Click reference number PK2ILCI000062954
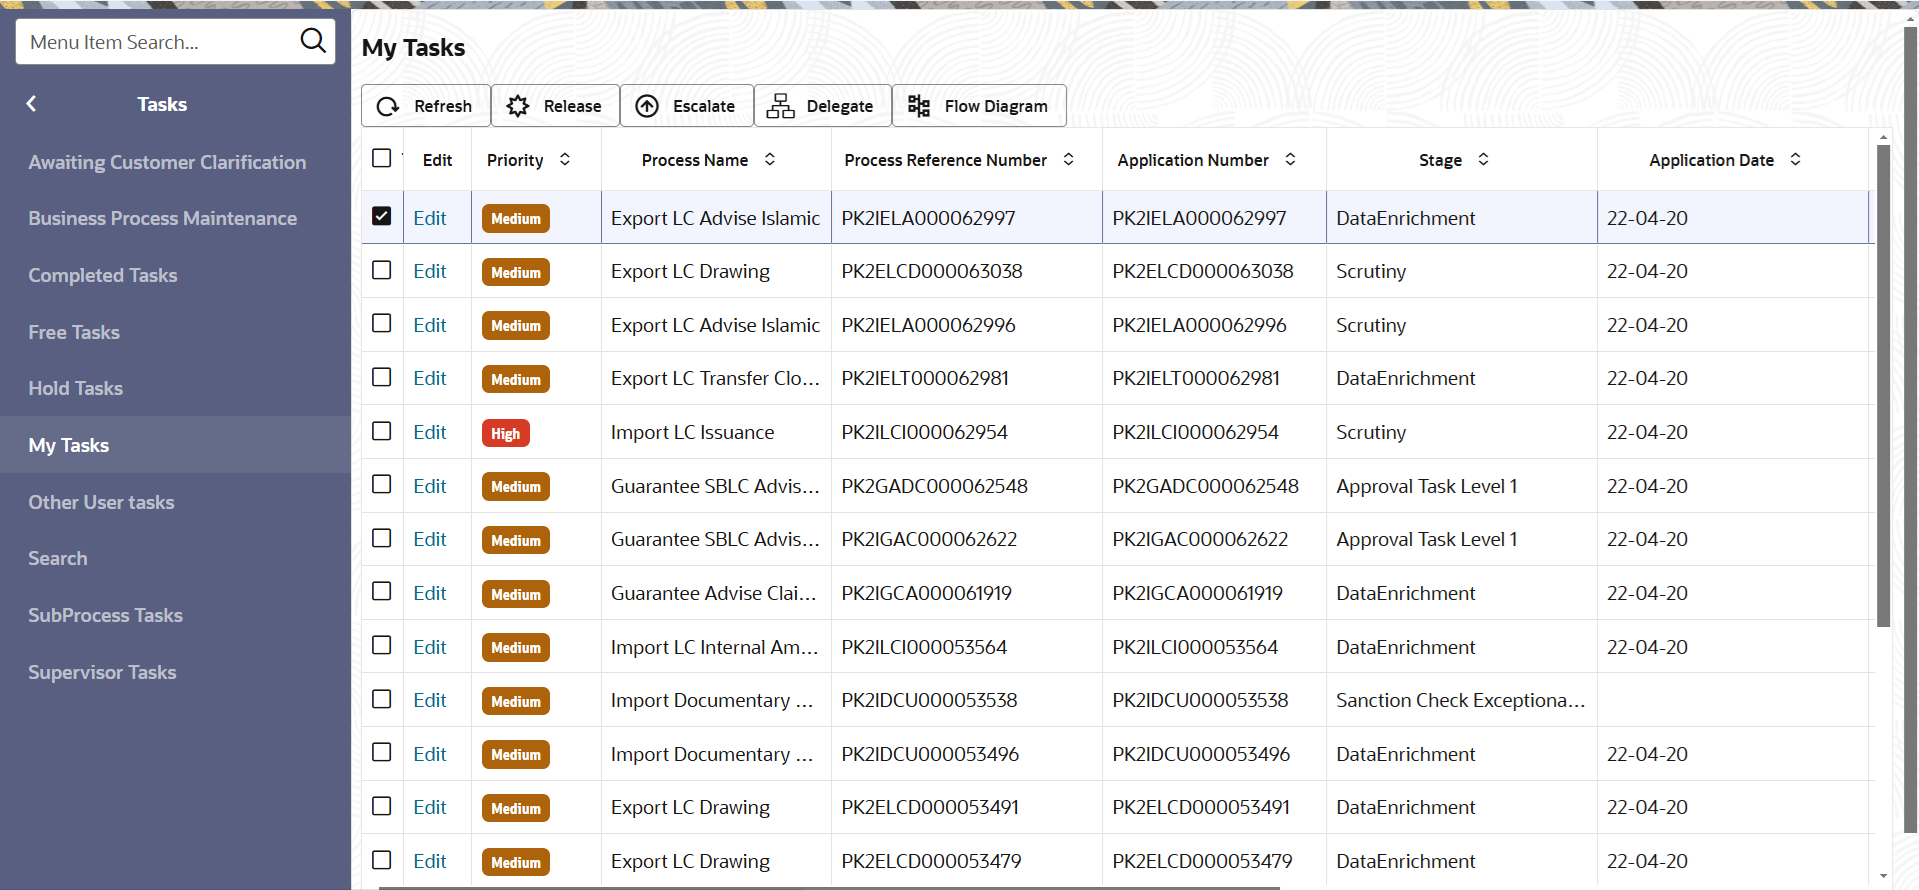Image resolution: width=1919 pixels, height=890 pixels. pyautogui.click(x=924, y=432)
